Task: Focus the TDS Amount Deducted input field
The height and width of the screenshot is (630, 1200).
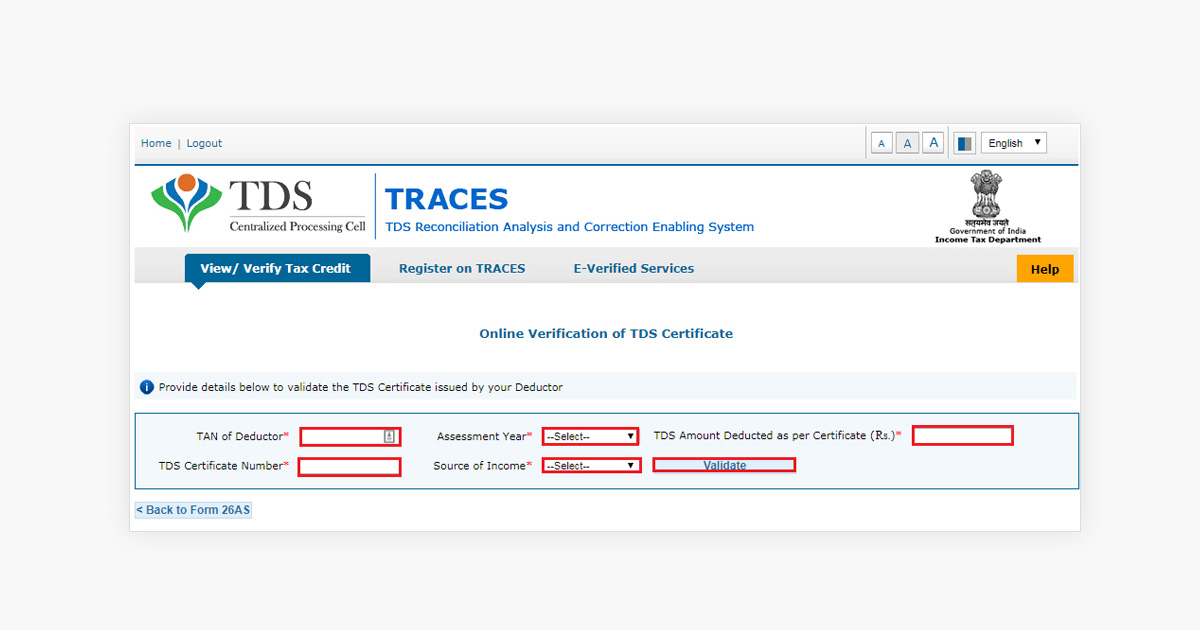Action: pyautogui.click(x=962, y=435)
